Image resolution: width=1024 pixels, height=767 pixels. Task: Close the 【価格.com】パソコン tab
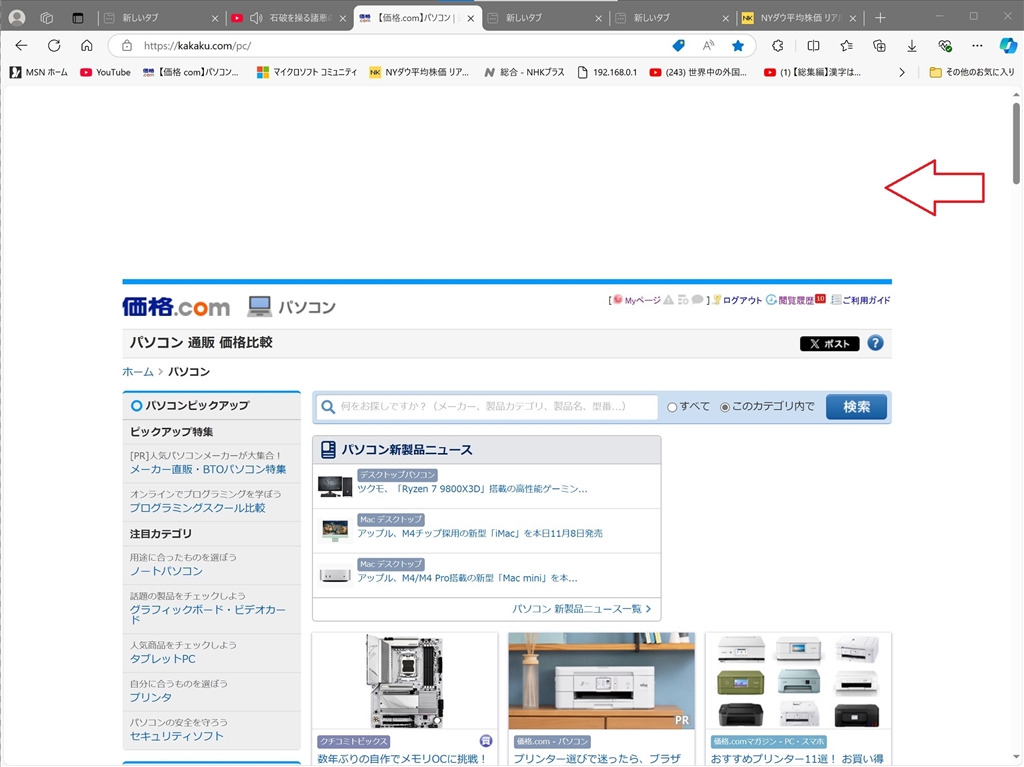tap(471, 18)
